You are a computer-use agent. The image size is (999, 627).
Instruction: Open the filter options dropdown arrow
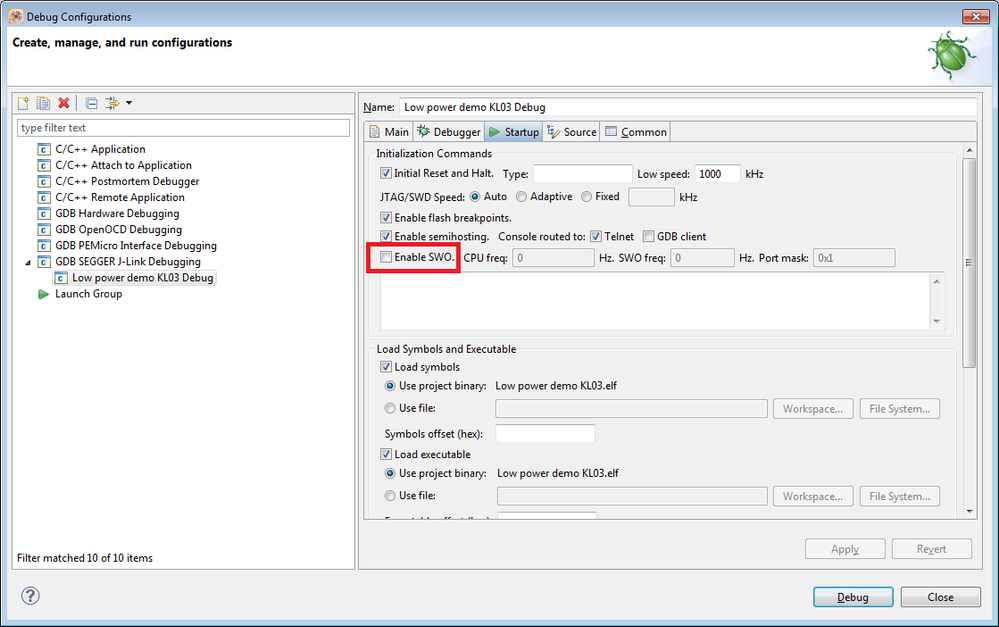[127, 103]
